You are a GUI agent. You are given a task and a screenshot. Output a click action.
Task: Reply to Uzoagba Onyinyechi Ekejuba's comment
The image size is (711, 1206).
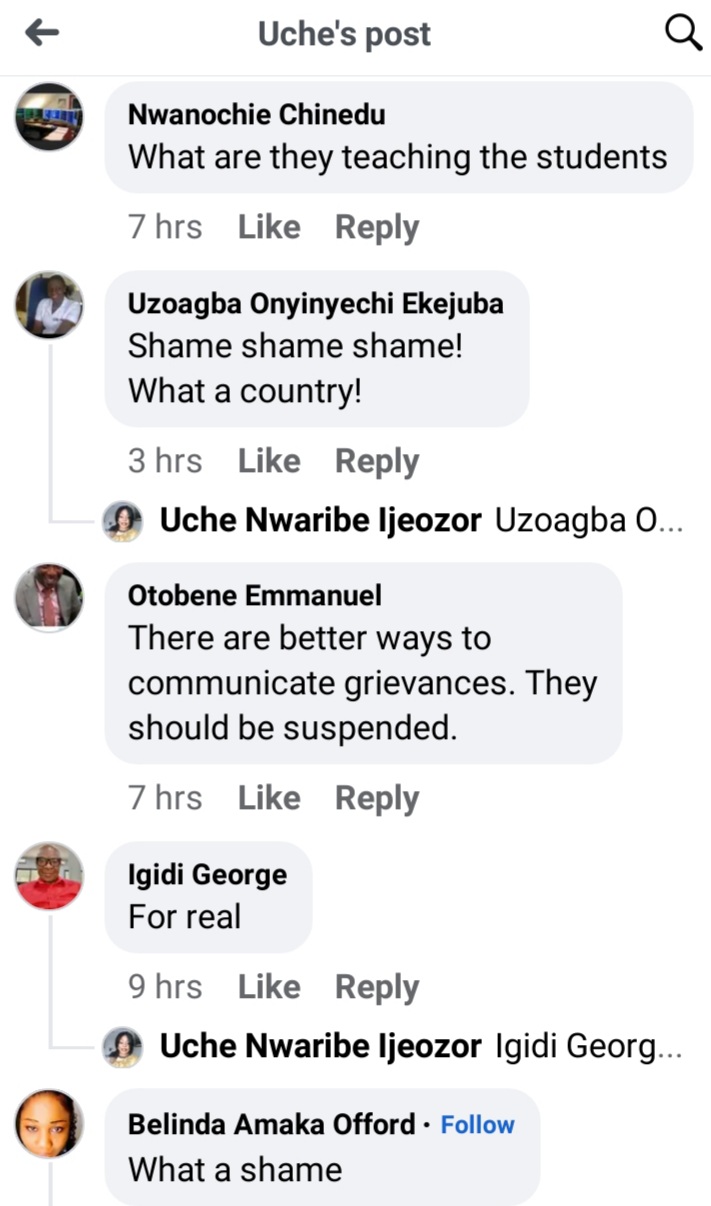[377, 461]
